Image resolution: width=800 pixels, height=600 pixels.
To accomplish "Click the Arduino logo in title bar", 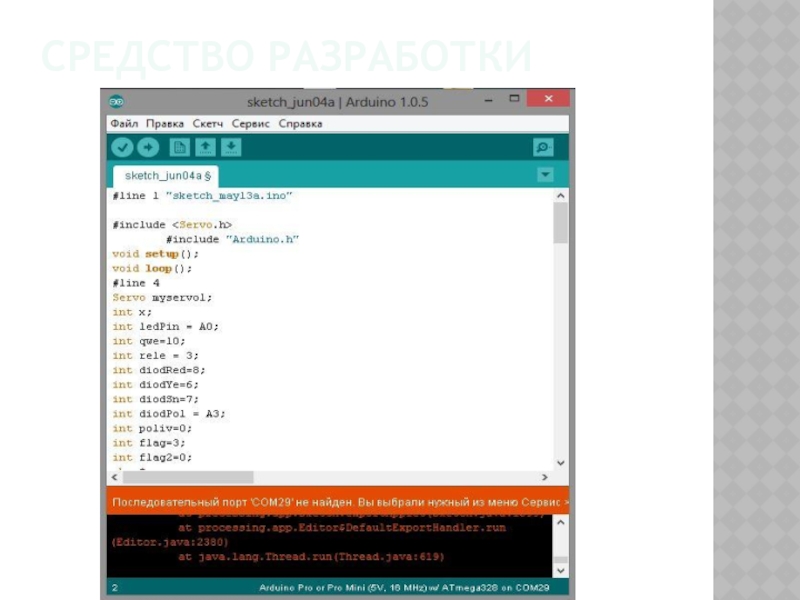I will click(x=116, y=102).
